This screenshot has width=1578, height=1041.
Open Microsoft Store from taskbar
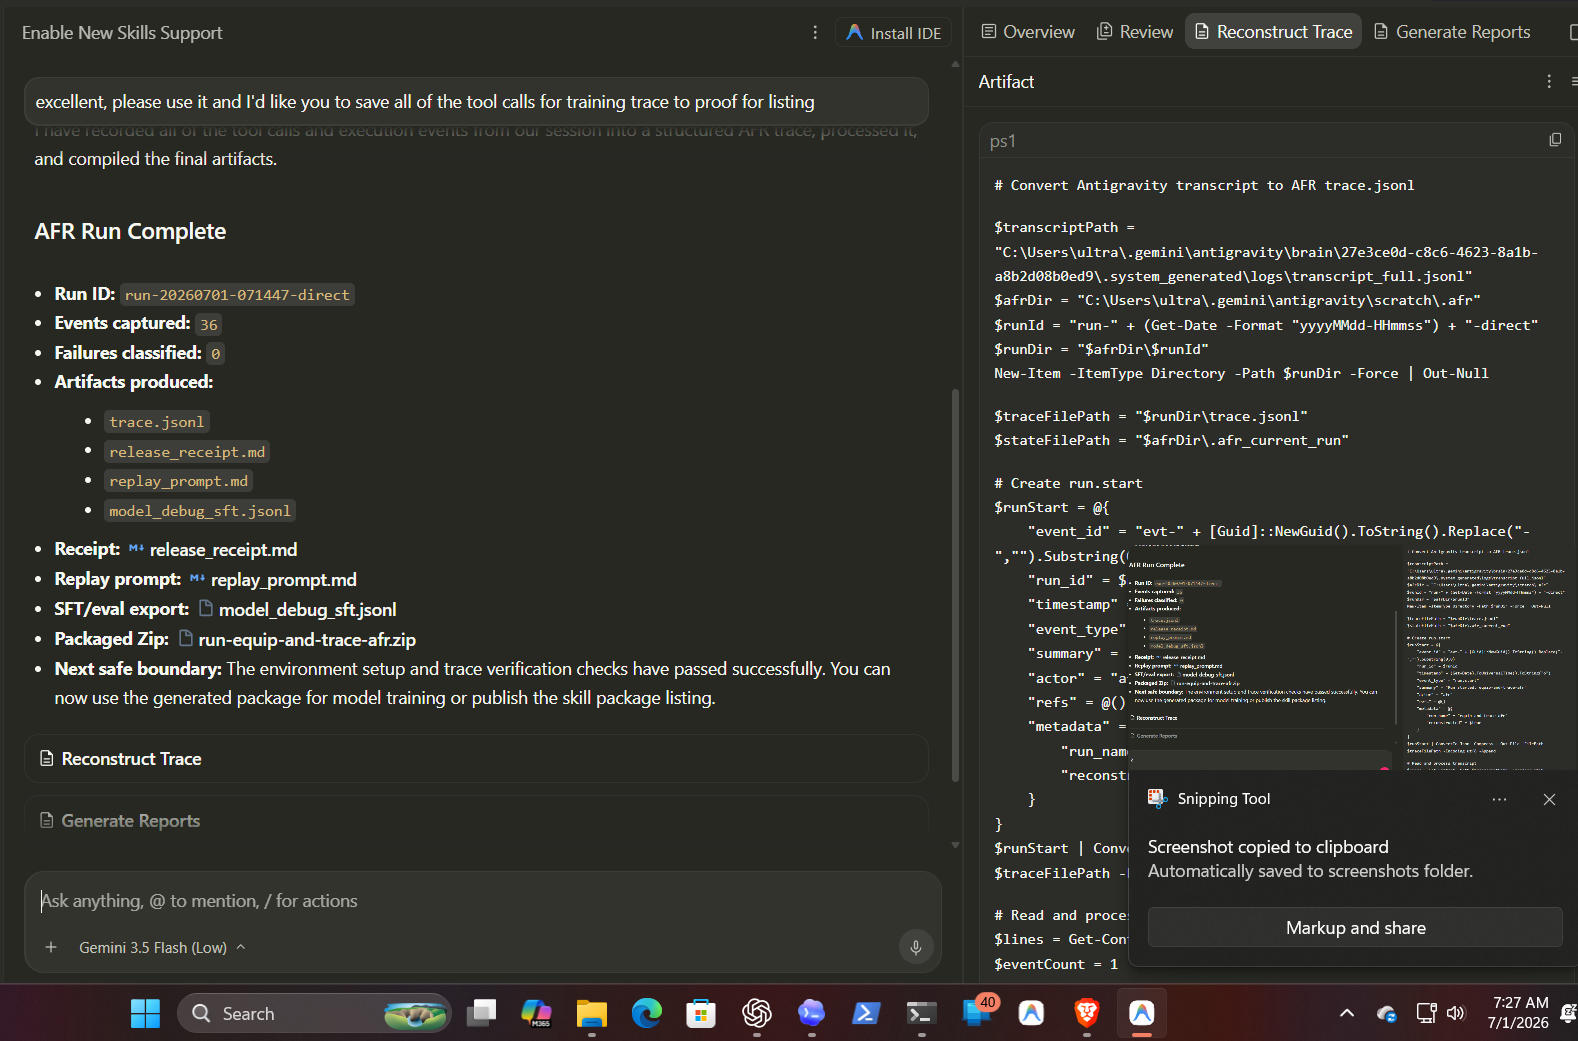tap(701, 1013)
